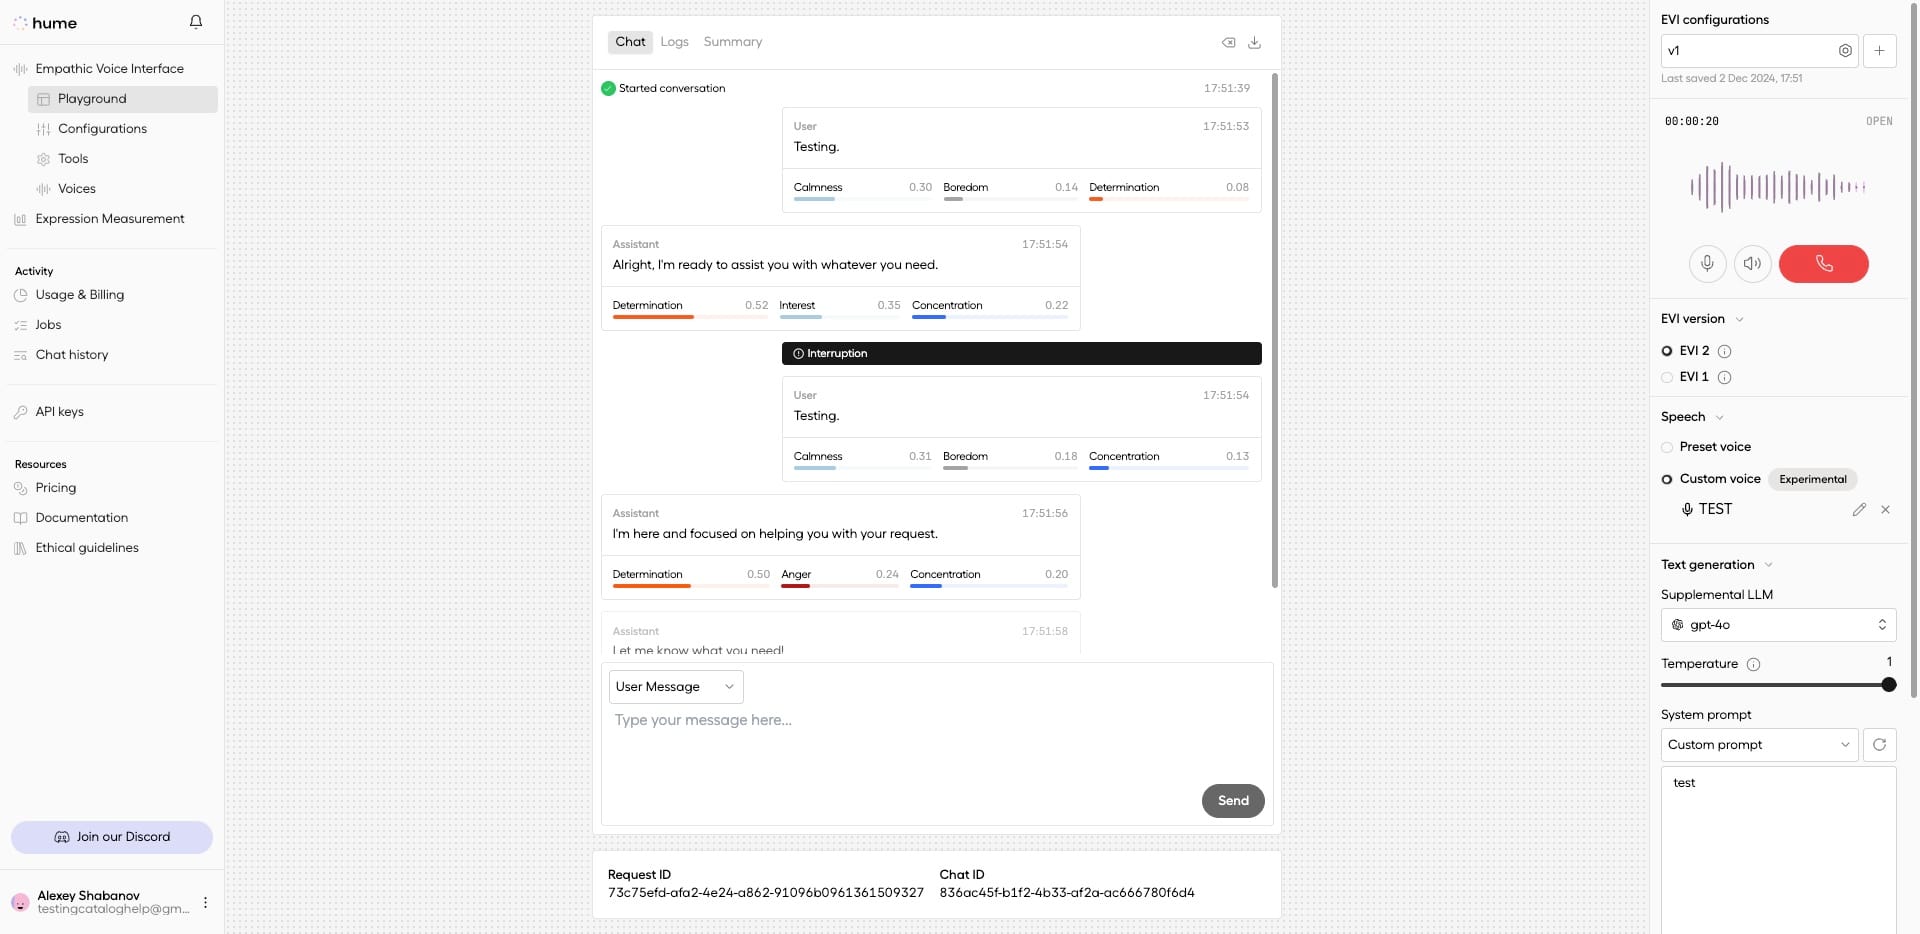Collapse the Text generation section
Viewport: 1920px width, 934px height.
(1768, 565)
